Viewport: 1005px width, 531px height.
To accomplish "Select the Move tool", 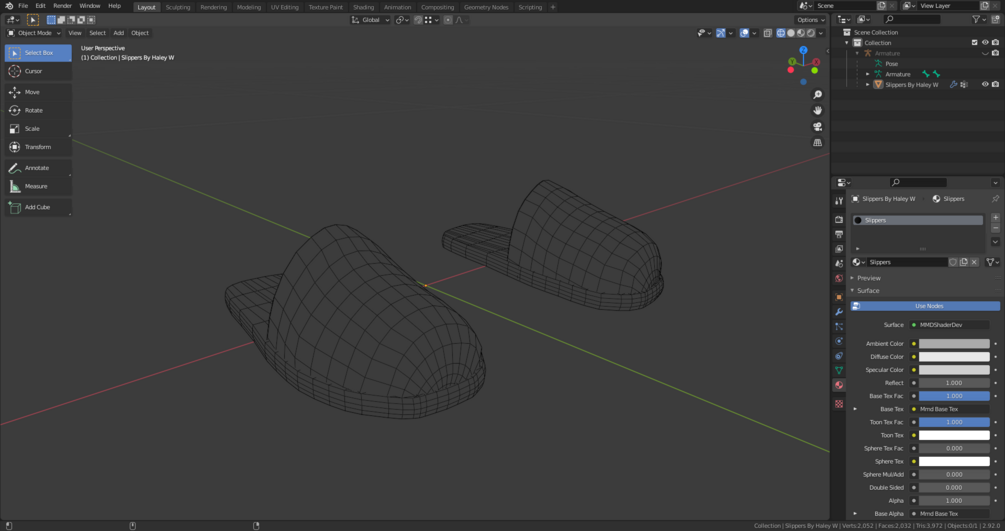I will pyautogui.click(x=37, y=92).
